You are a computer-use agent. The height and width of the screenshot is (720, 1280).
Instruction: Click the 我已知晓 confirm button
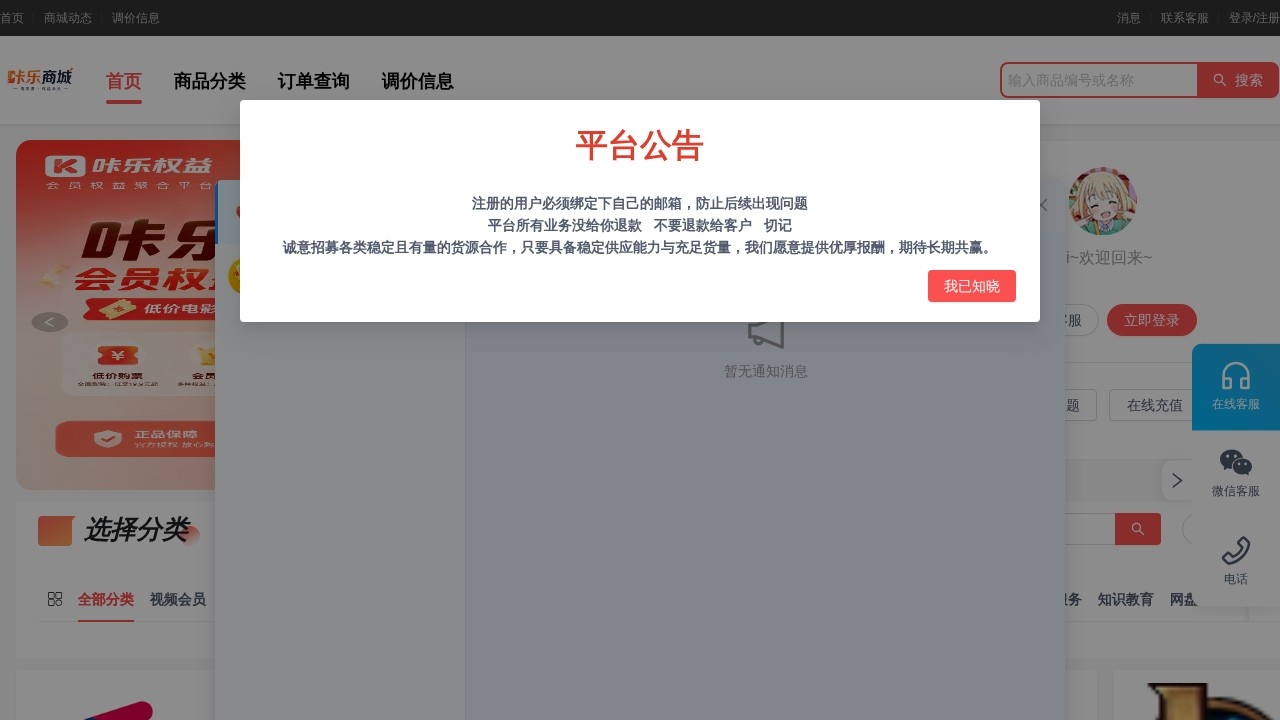pos(971,286)
